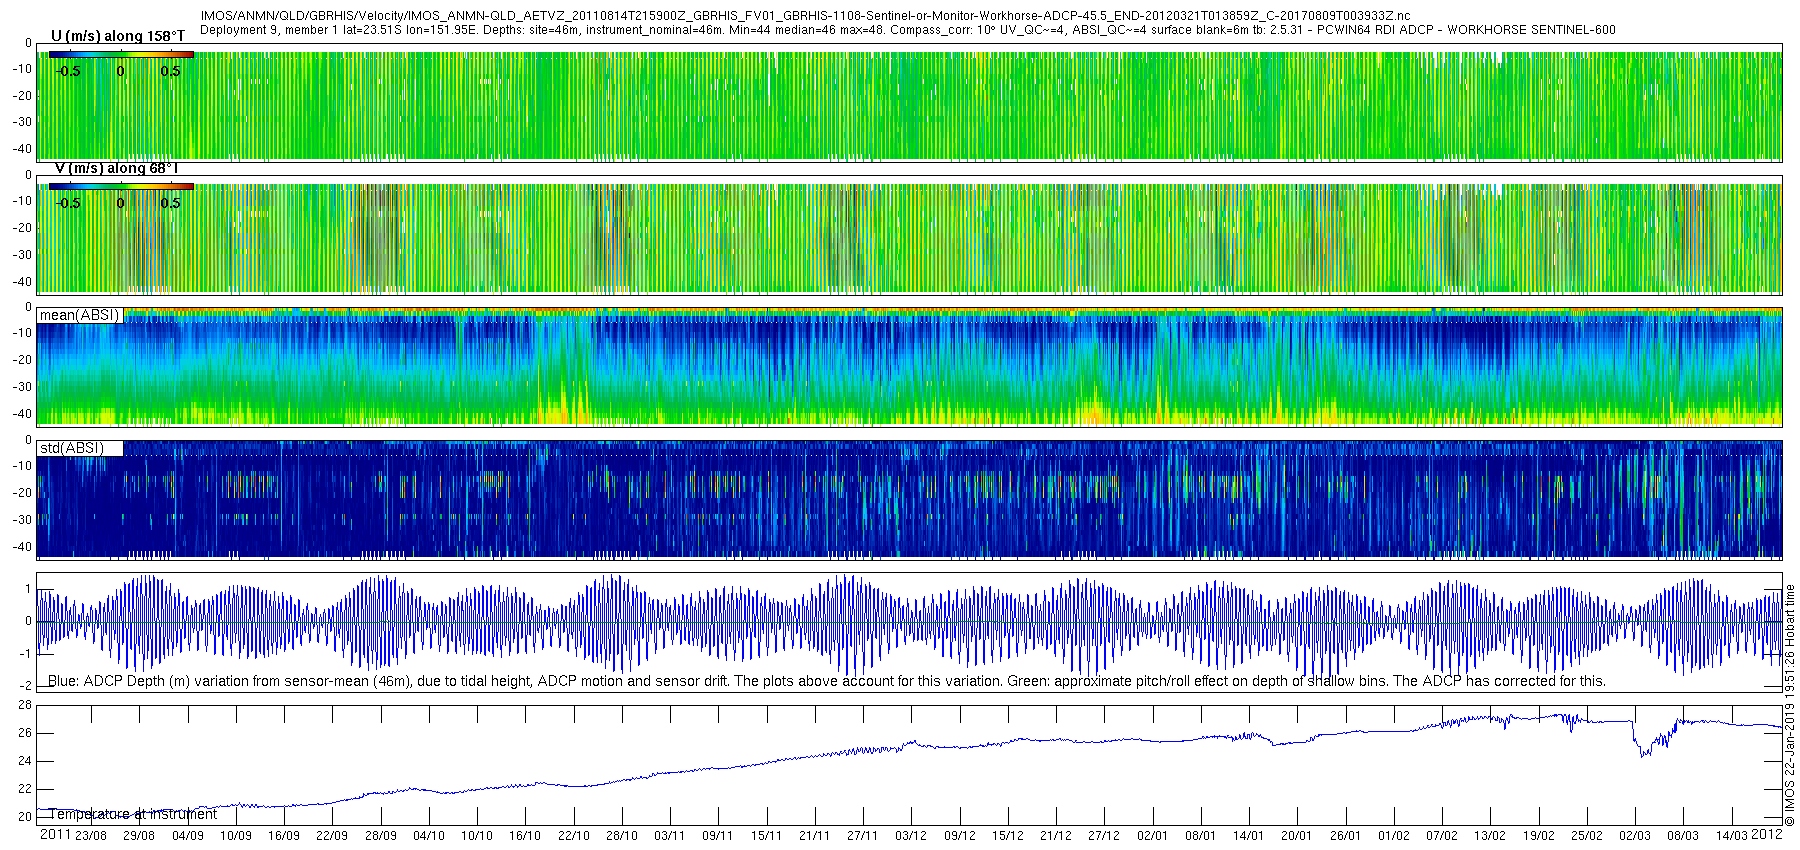Viewport: 1800px width, 850px height.
Task: Click the std(ABSI) panel label
Action: point(72,448)
